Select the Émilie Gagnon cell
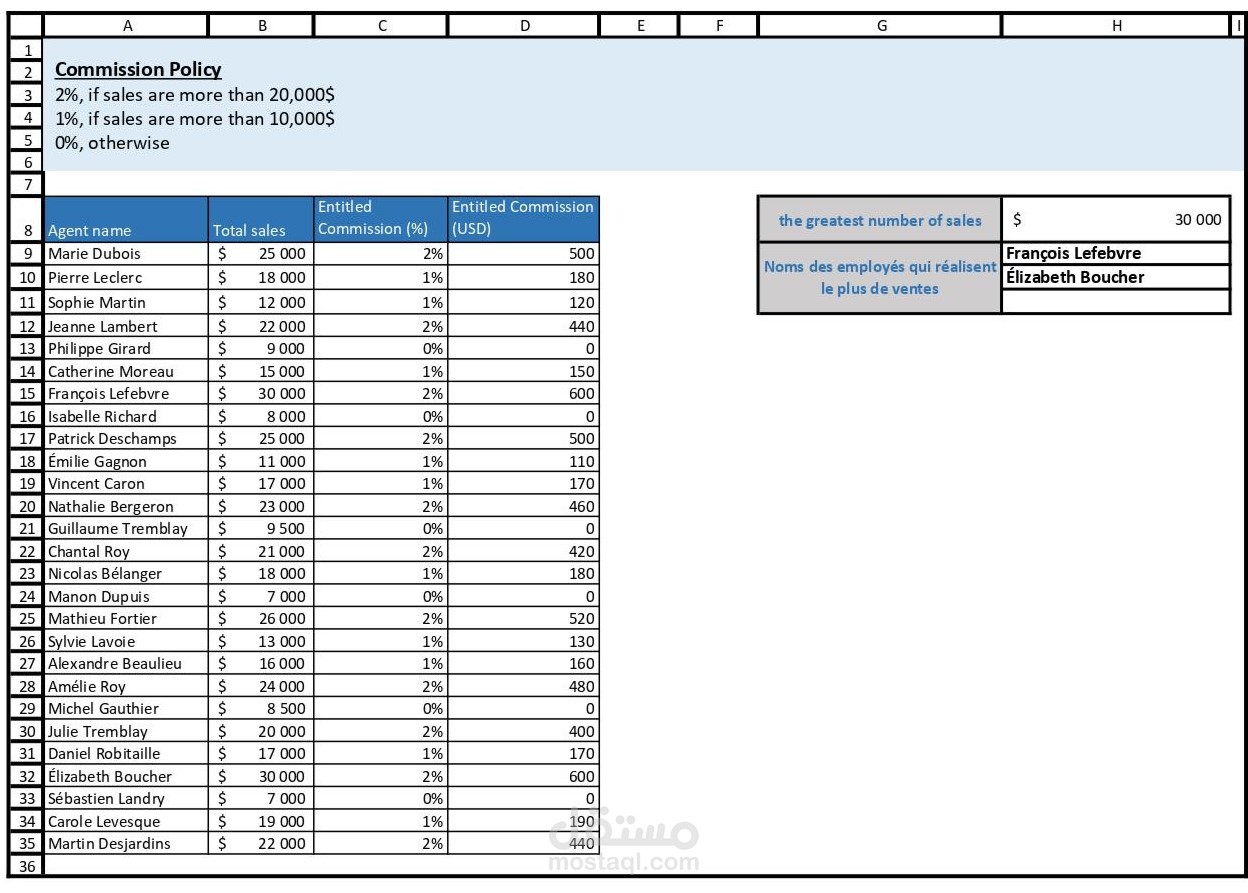 coord(127,461)
